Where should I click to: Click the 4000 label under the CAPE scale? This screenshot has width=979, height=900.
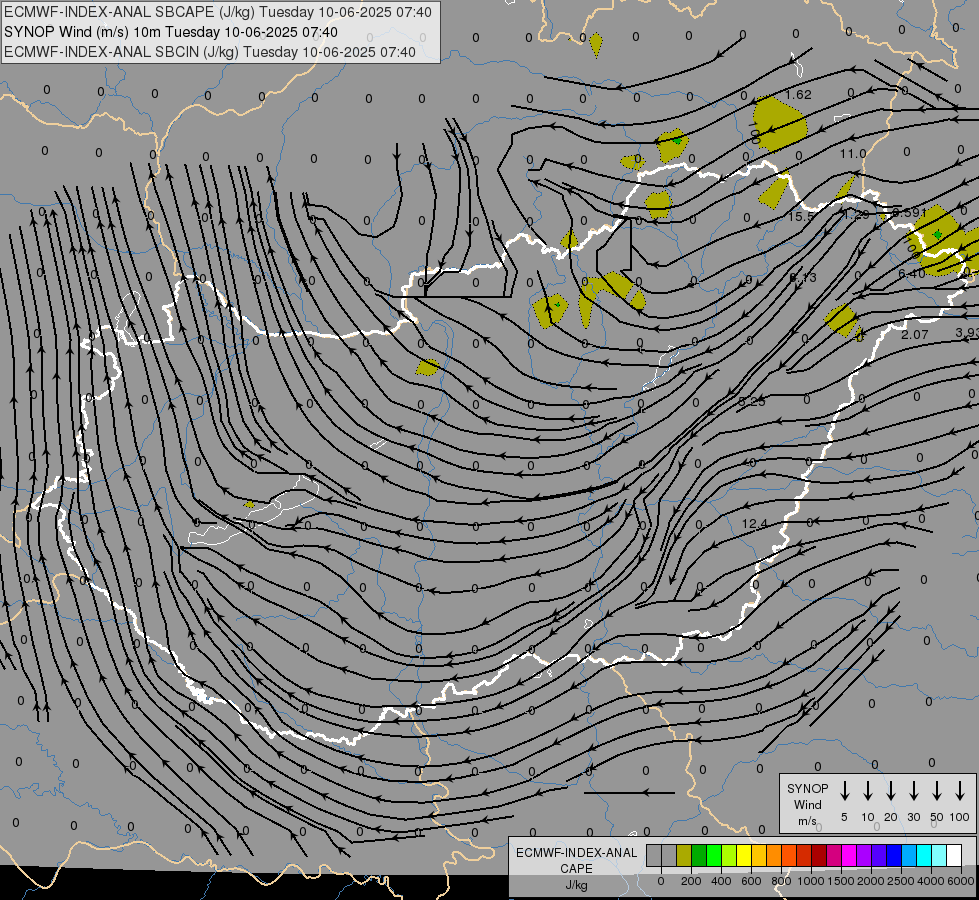(x=931, y=881)
